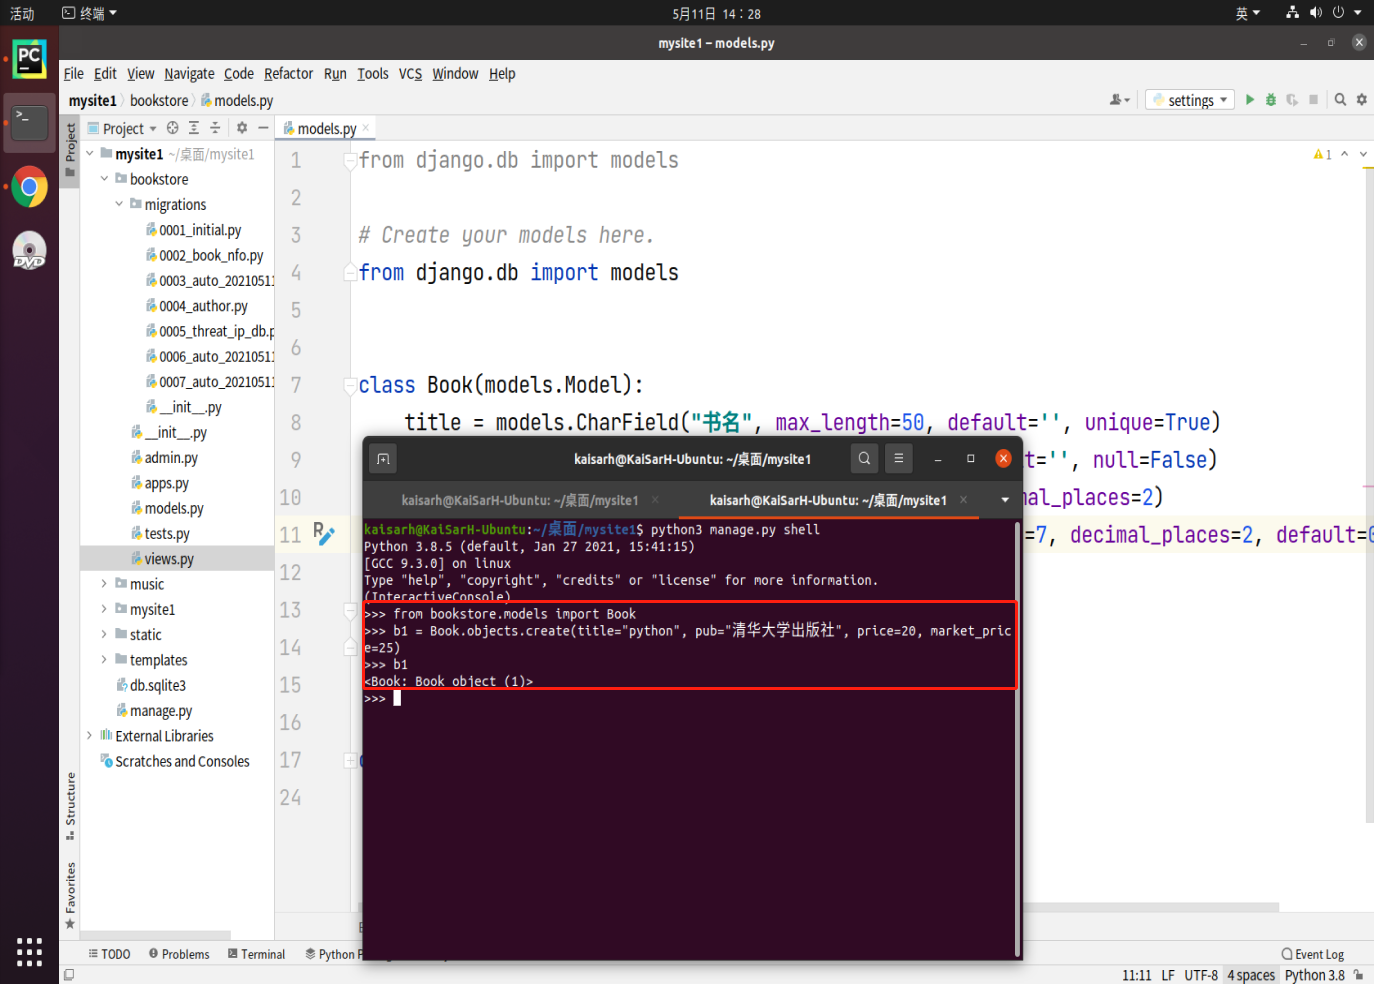Open the Tools menu
Image resolution: width=1374 pixels, height=984 pixels.
372,74
